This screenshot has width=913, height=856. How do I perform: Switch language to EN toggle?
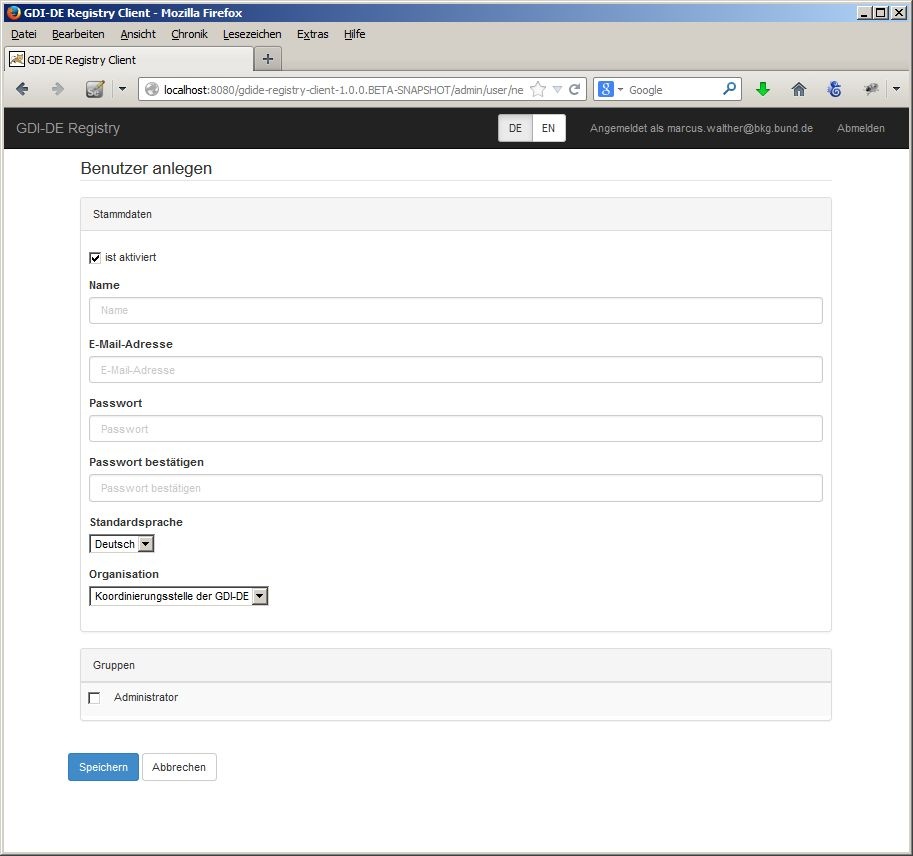[x=548, y=128]
